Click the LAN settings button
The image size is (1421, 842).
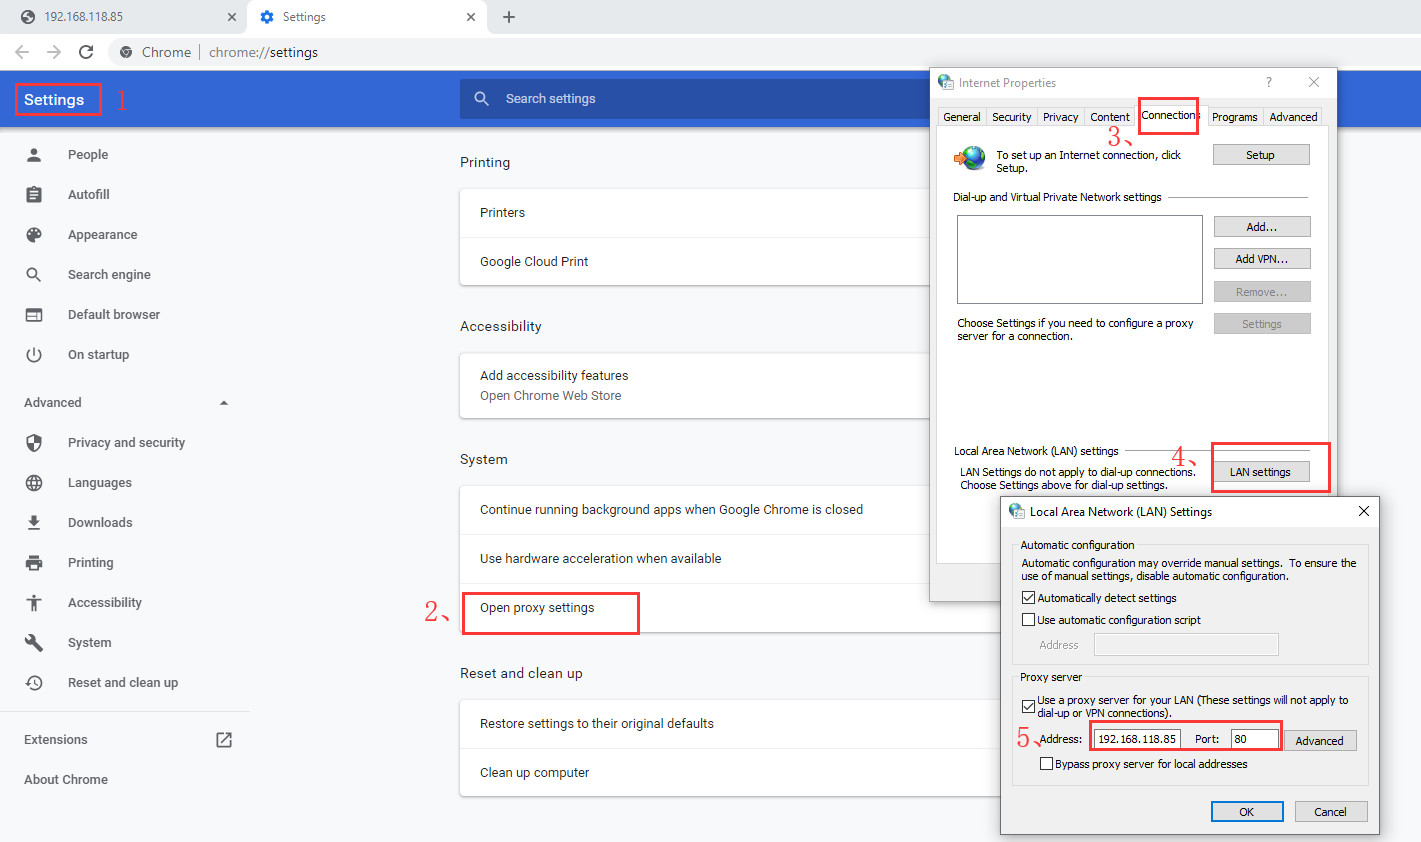[1260, 472]
